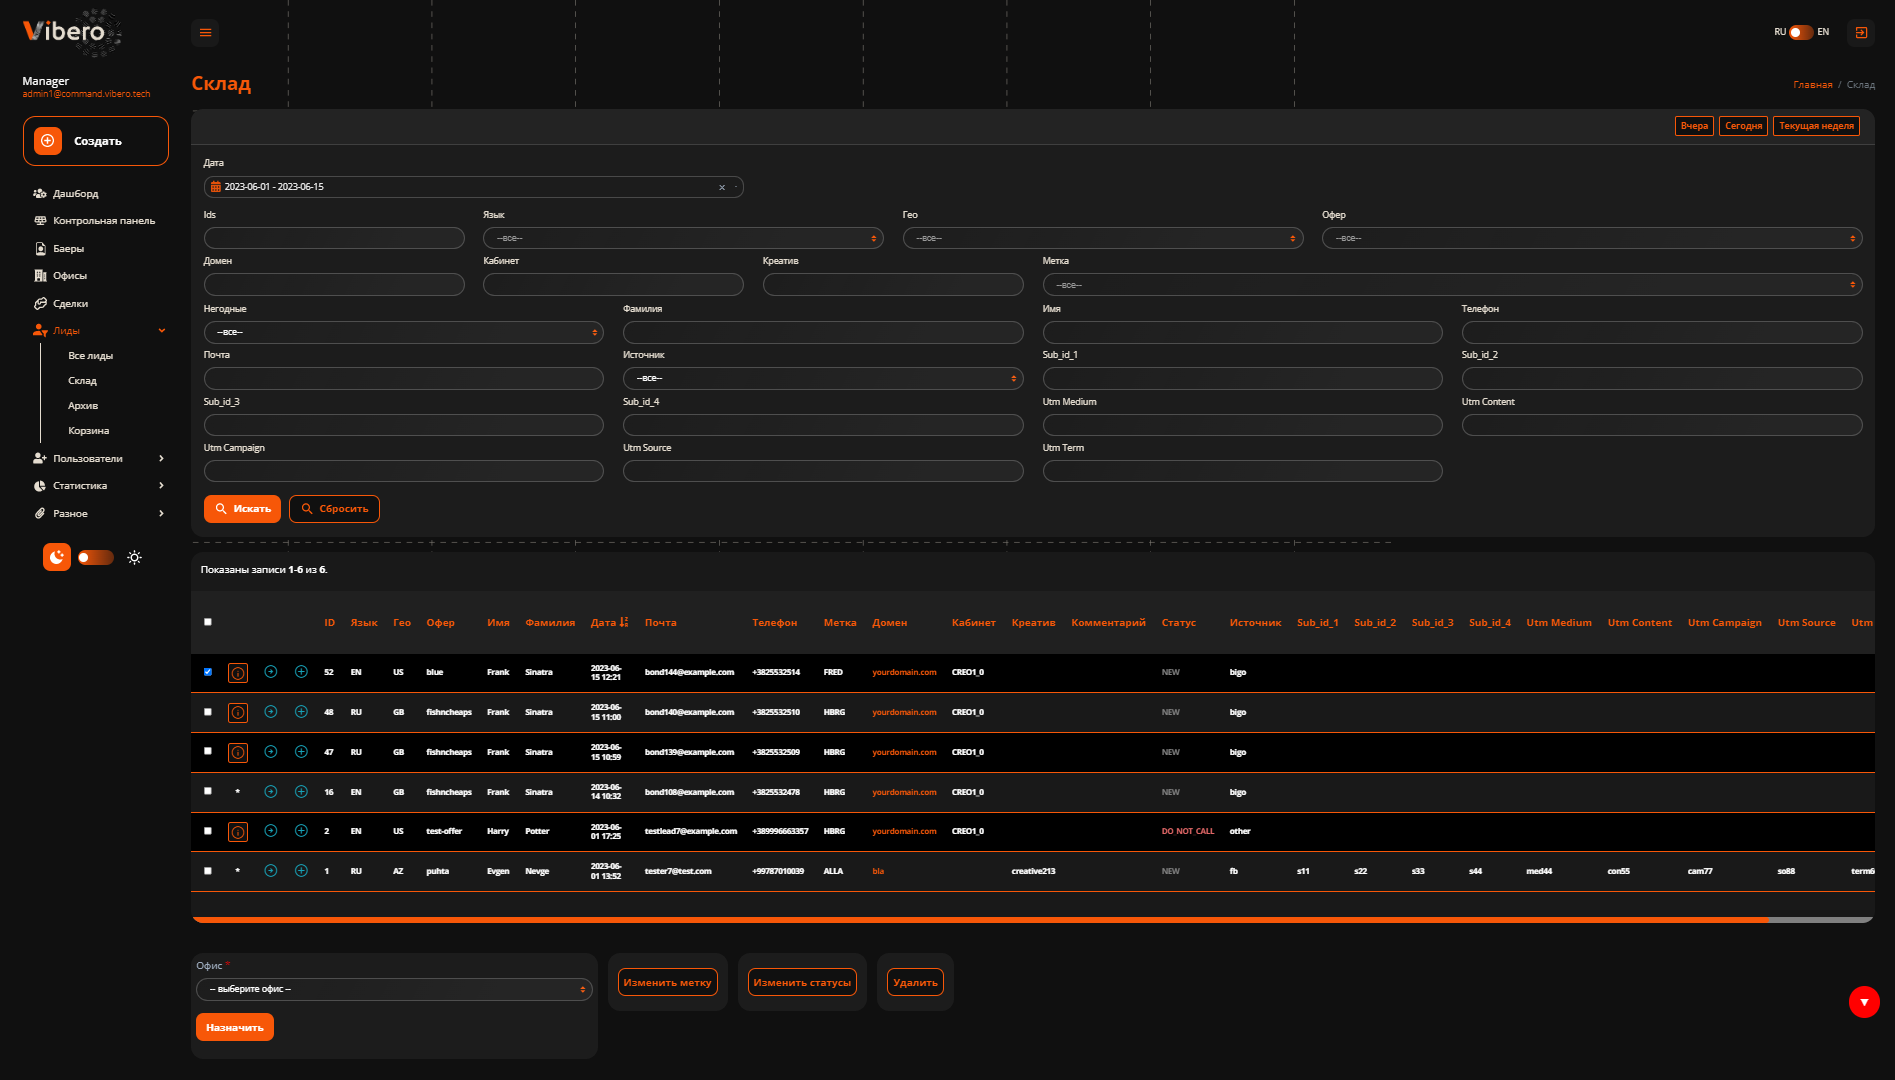Open Архив submenu item
This screenshot has height=1080, width=1895.
click(83, 406)
